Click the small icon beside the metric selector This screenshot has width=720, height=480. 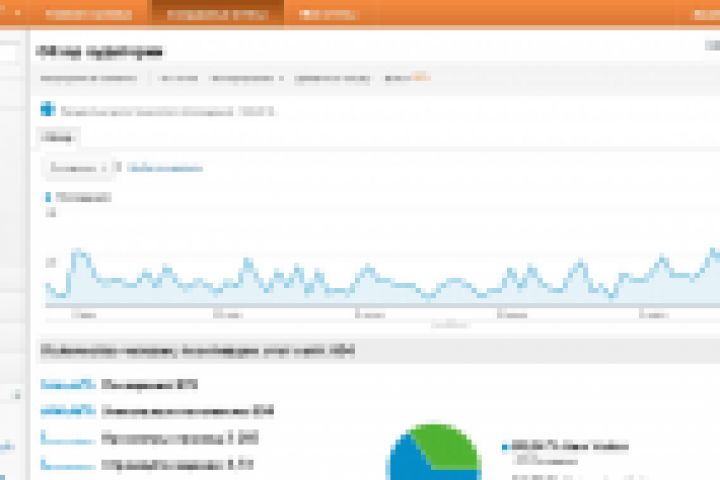[x=118, y=167]
